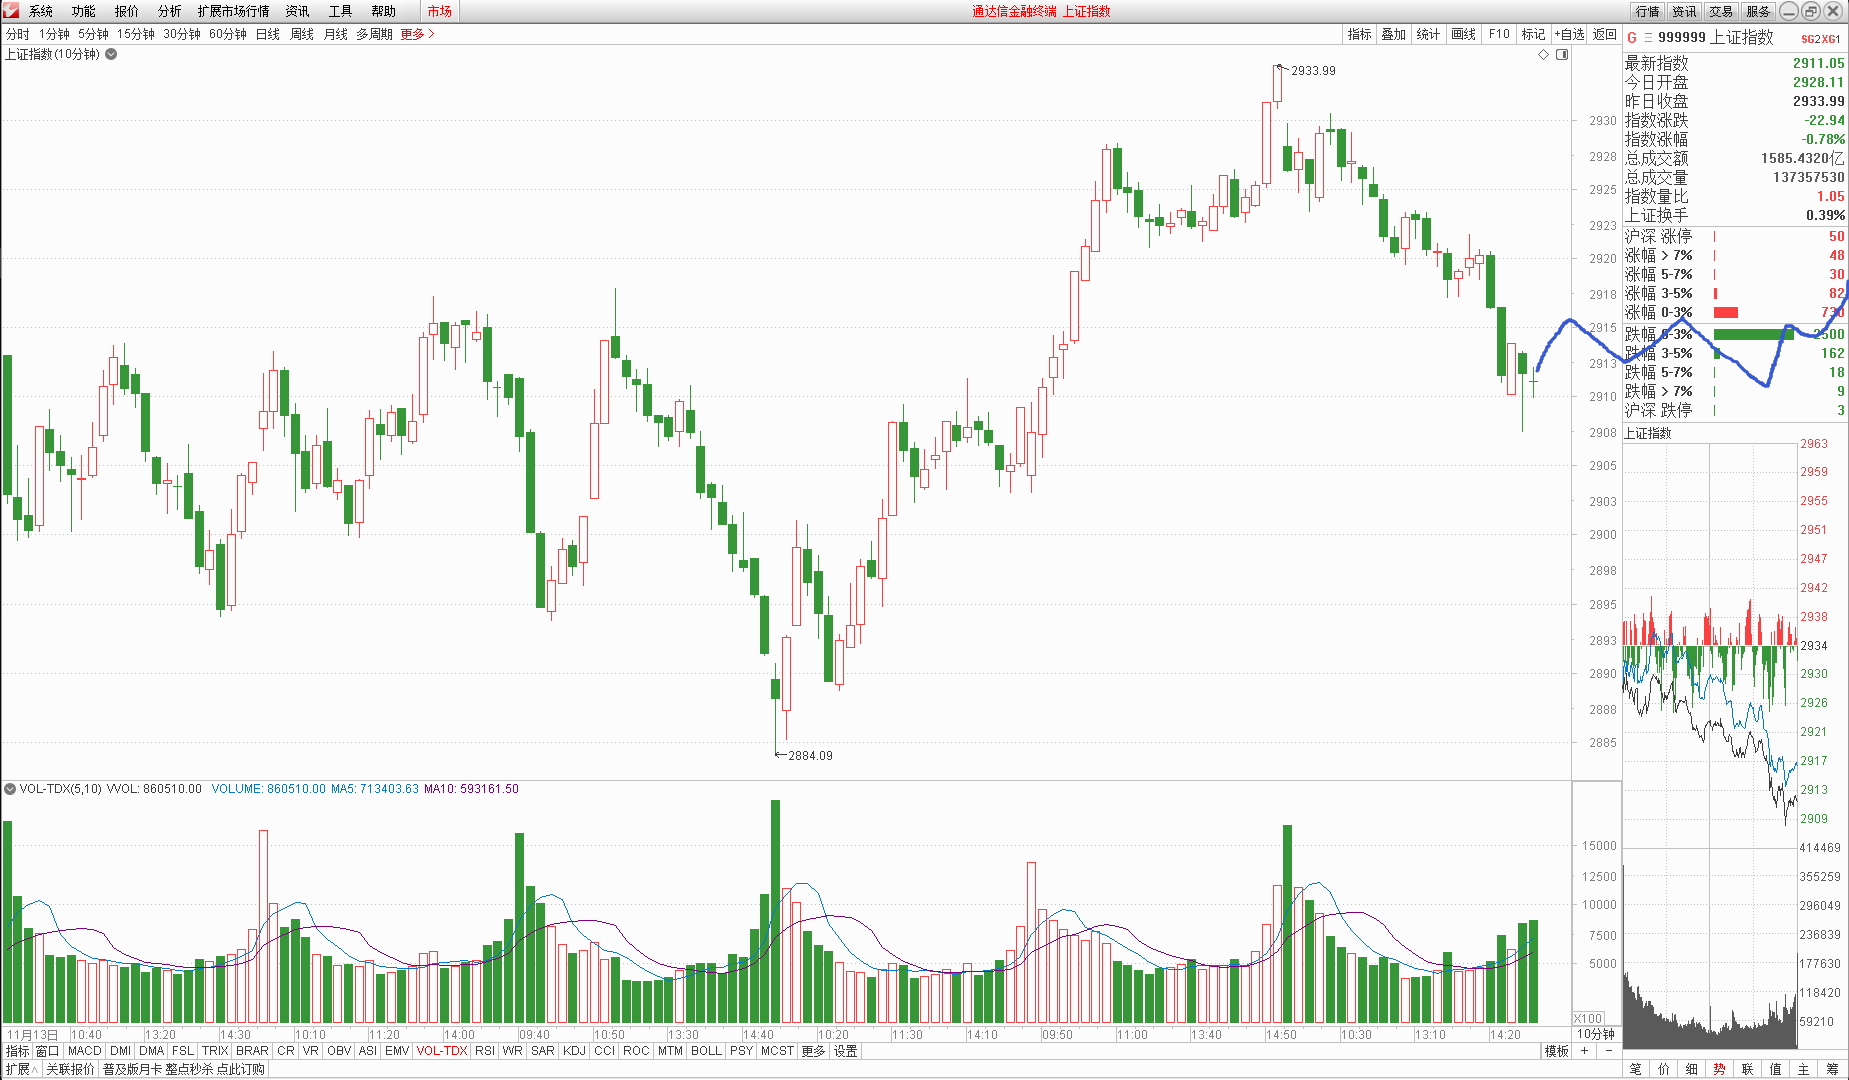Click the list icon before code 999999
The height and width of the screenshot is (1080, 1849).
pyautogui.click(x=1648, y=38)
